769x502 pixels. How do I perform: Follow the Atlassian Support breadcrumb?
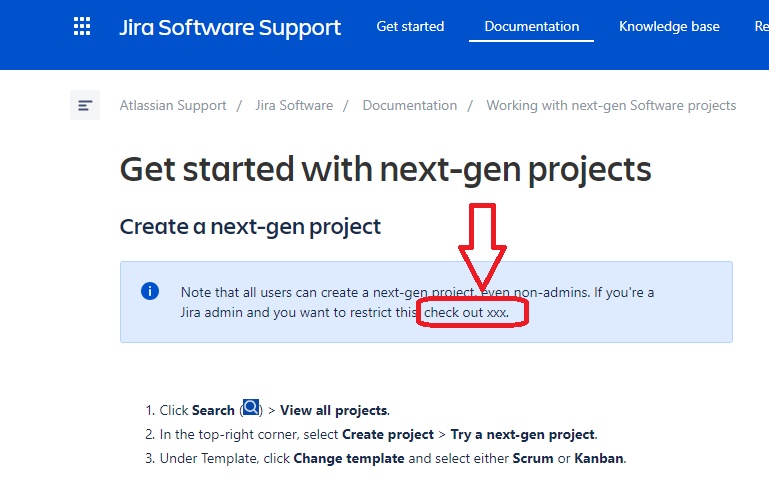(173, 105)
